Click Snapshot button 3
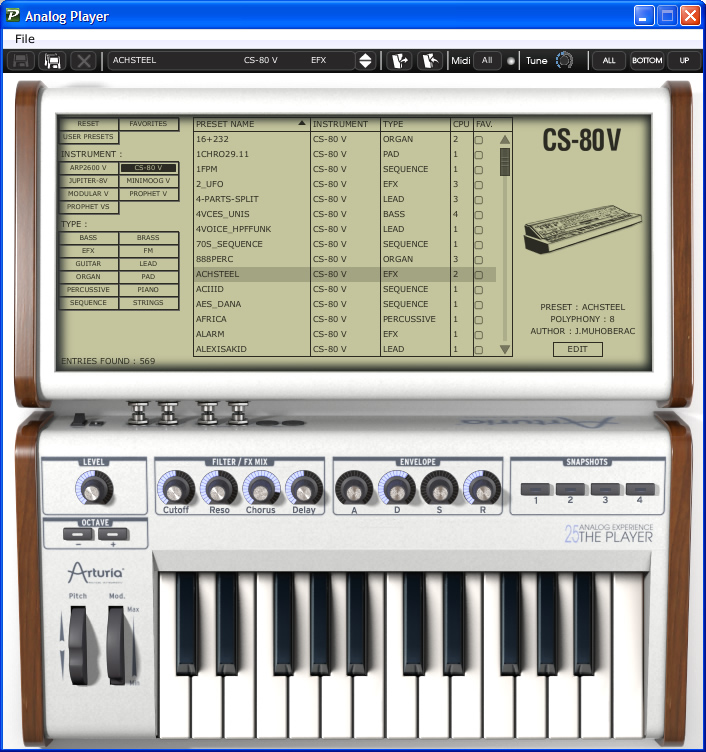The width and height of the screenshot is (706, 752). [605, 489]
